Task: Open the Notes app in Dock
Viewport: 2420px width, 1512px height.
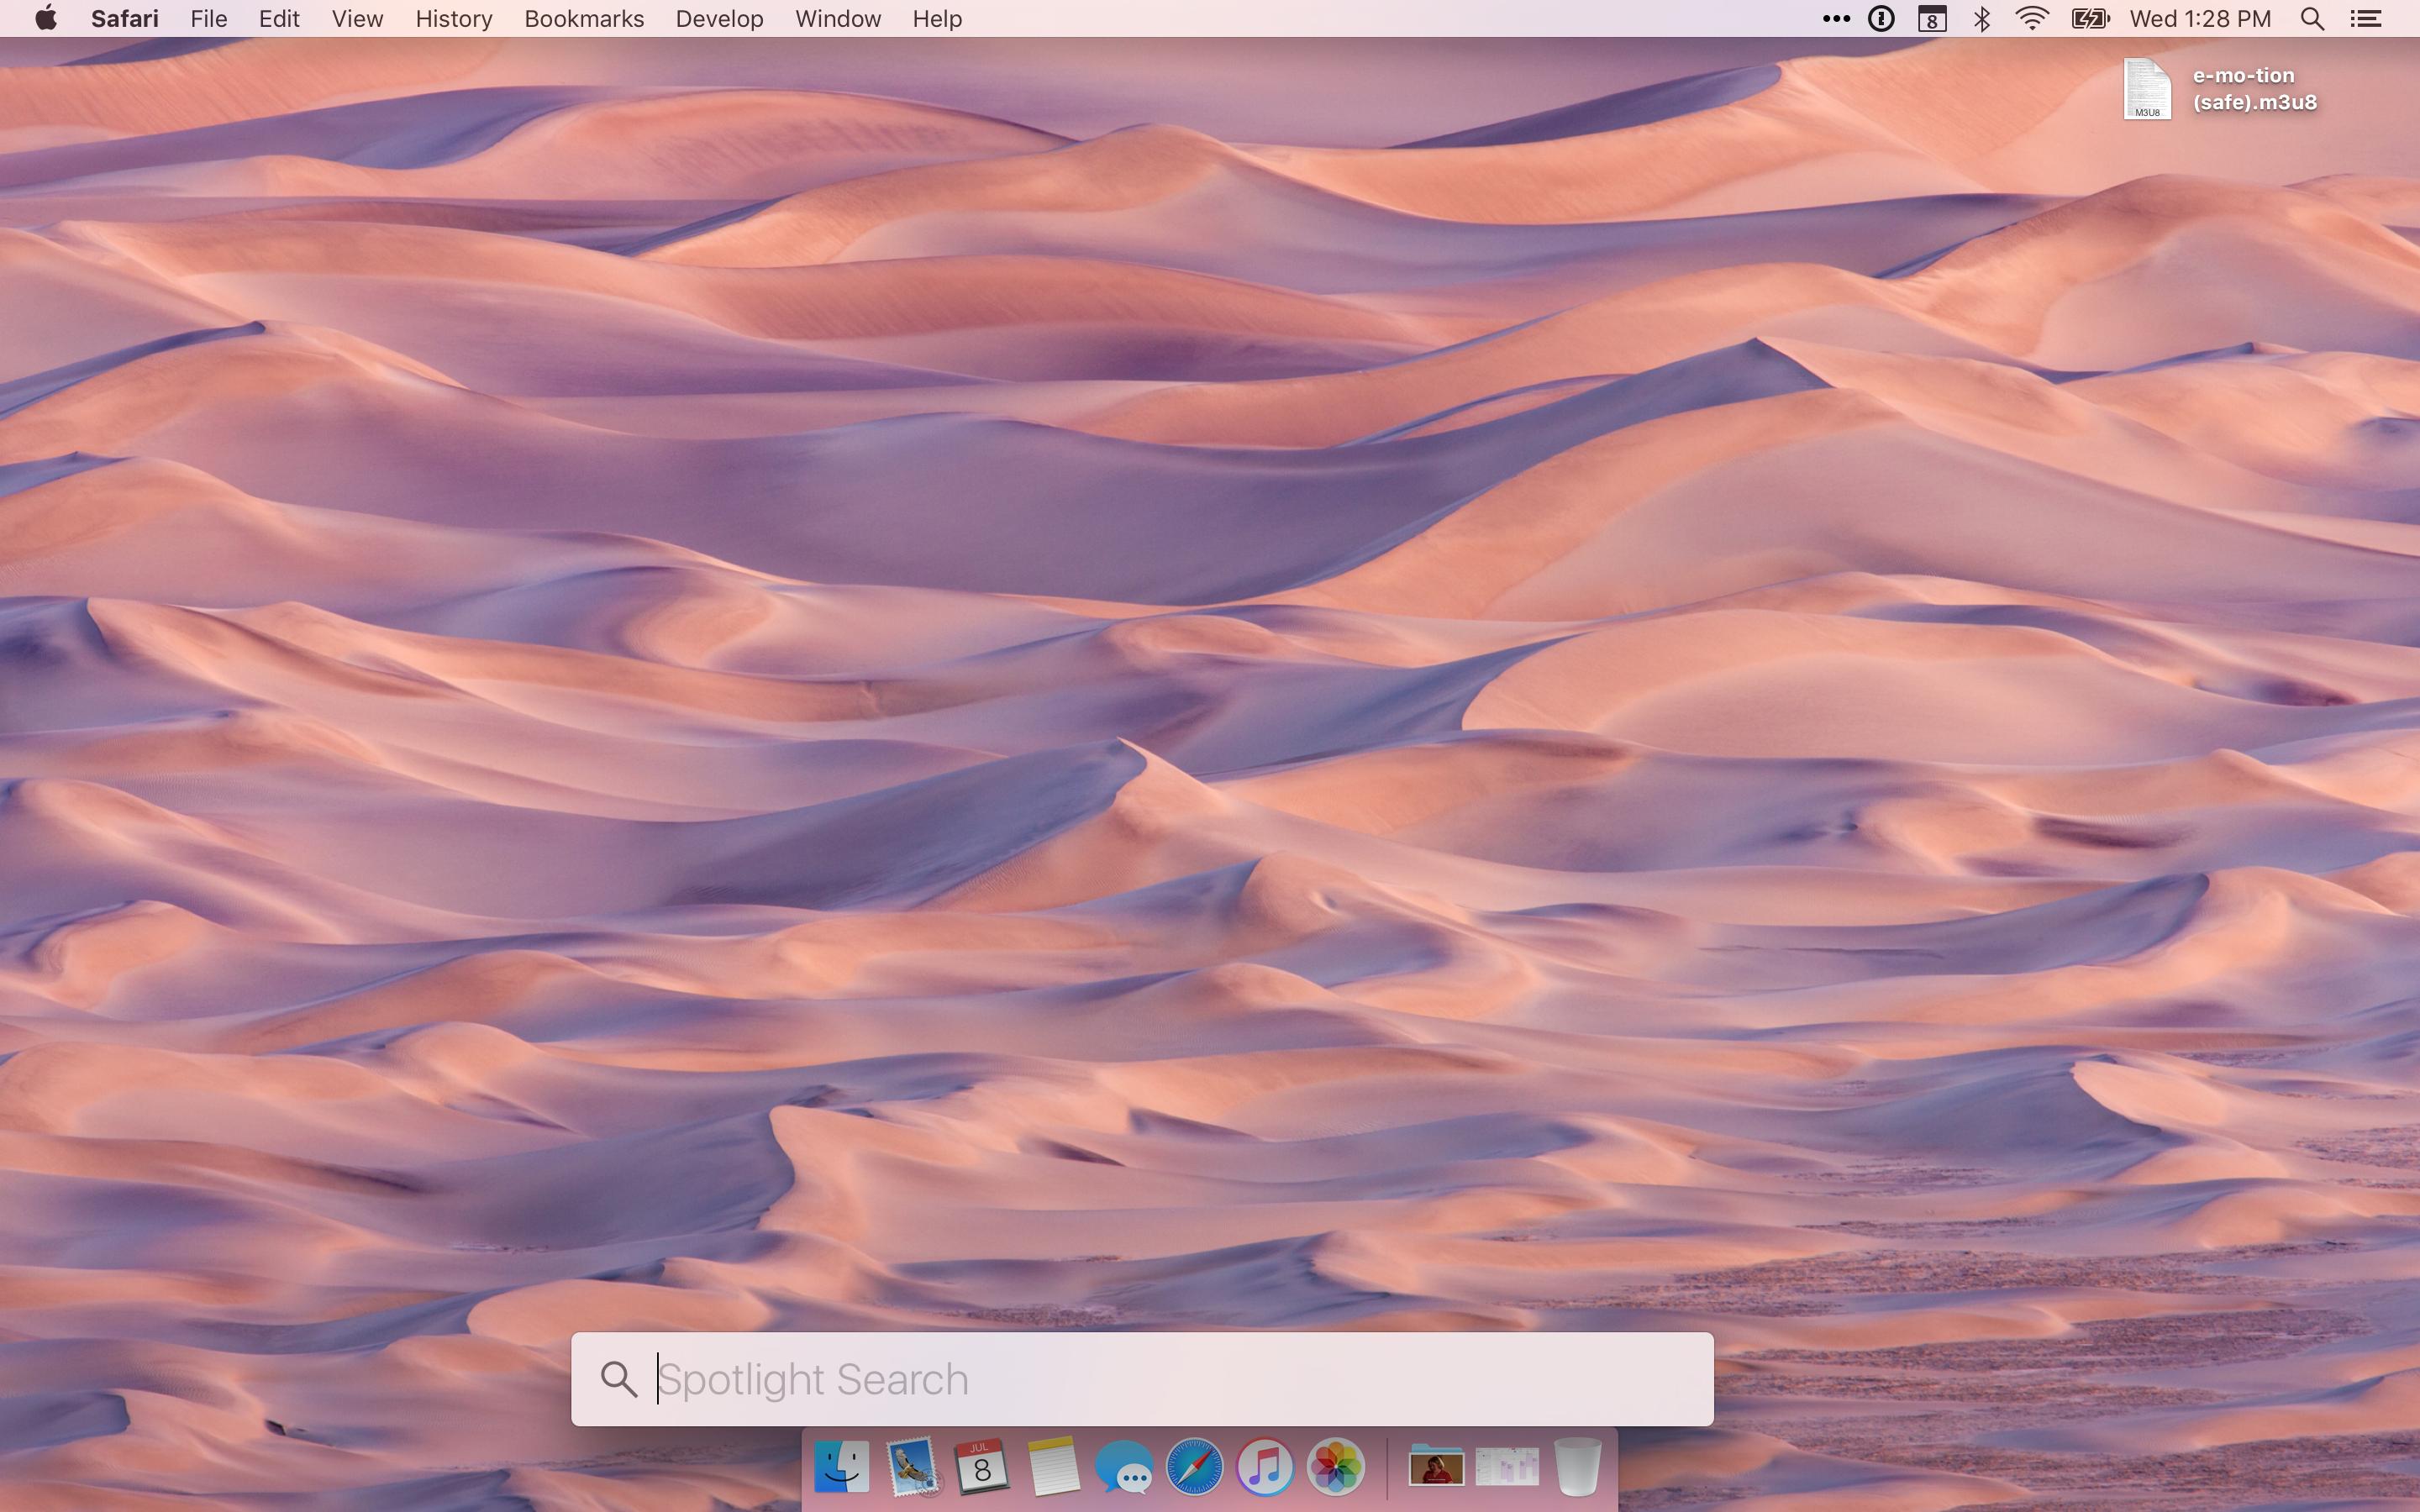Action: (1053, 1467)
